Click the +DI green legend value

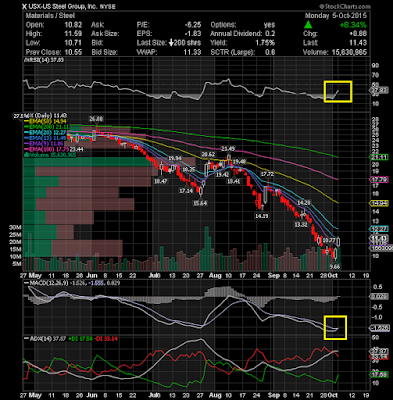(x=80, y=339)
